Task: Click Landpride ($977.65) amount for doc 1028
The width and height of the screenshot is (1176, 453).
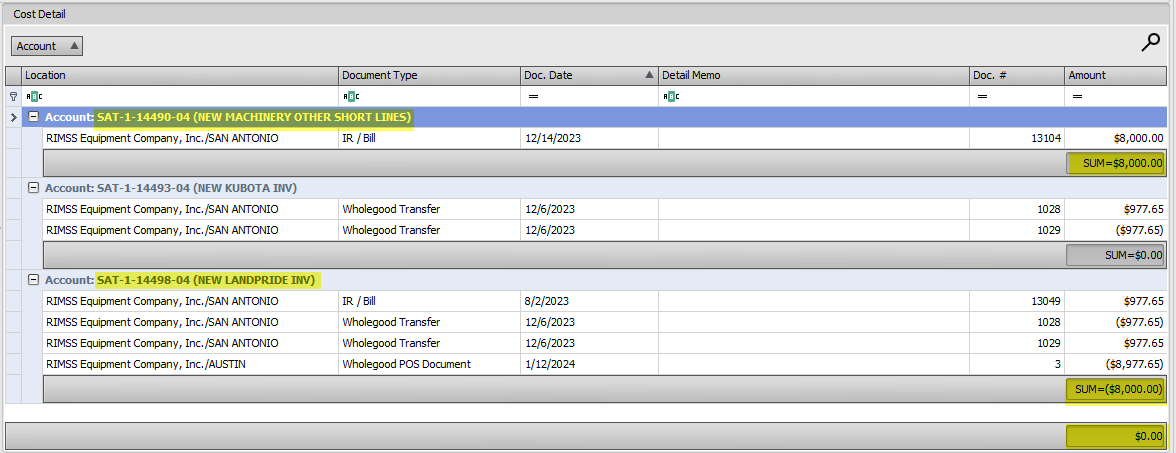Action: tap(1116, 322)
